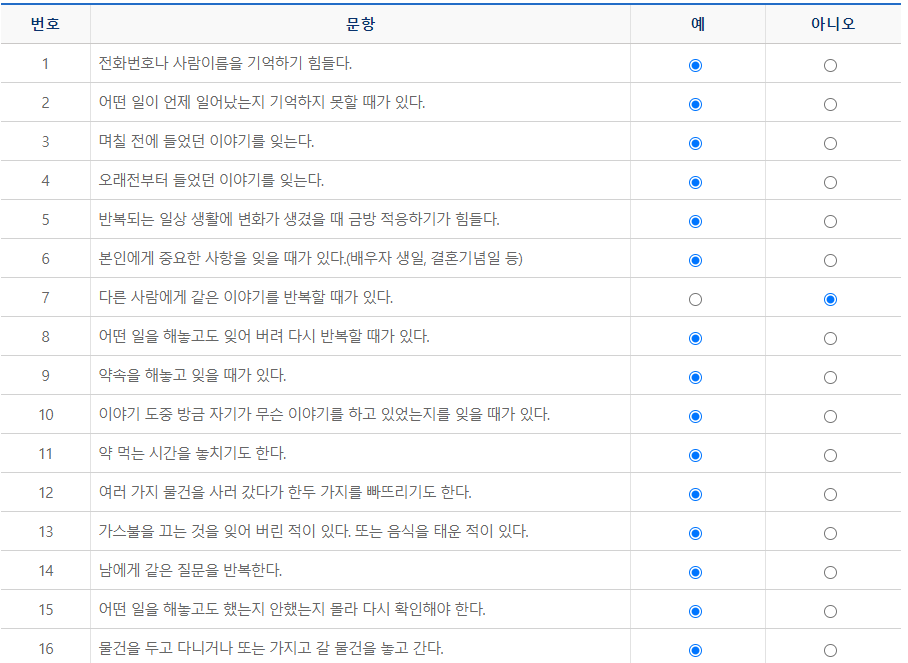The height and width of the screenshot is (663, 908).
Task: Select 아니오 for question 8
Action: 830,338
